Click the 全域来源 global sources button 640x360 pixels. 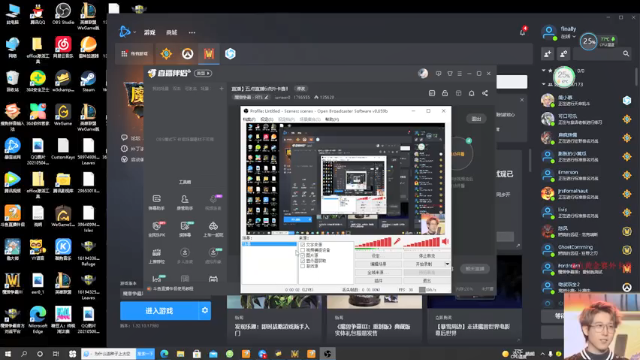378,272
